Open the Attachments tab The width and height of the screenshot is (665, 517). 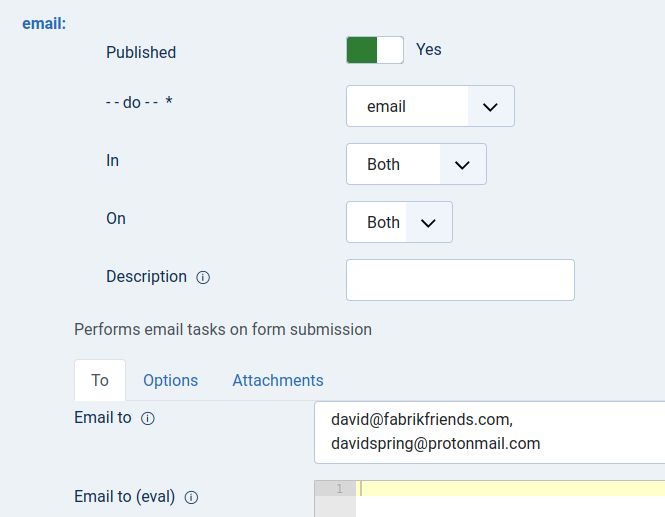click(x=278, y=380)
